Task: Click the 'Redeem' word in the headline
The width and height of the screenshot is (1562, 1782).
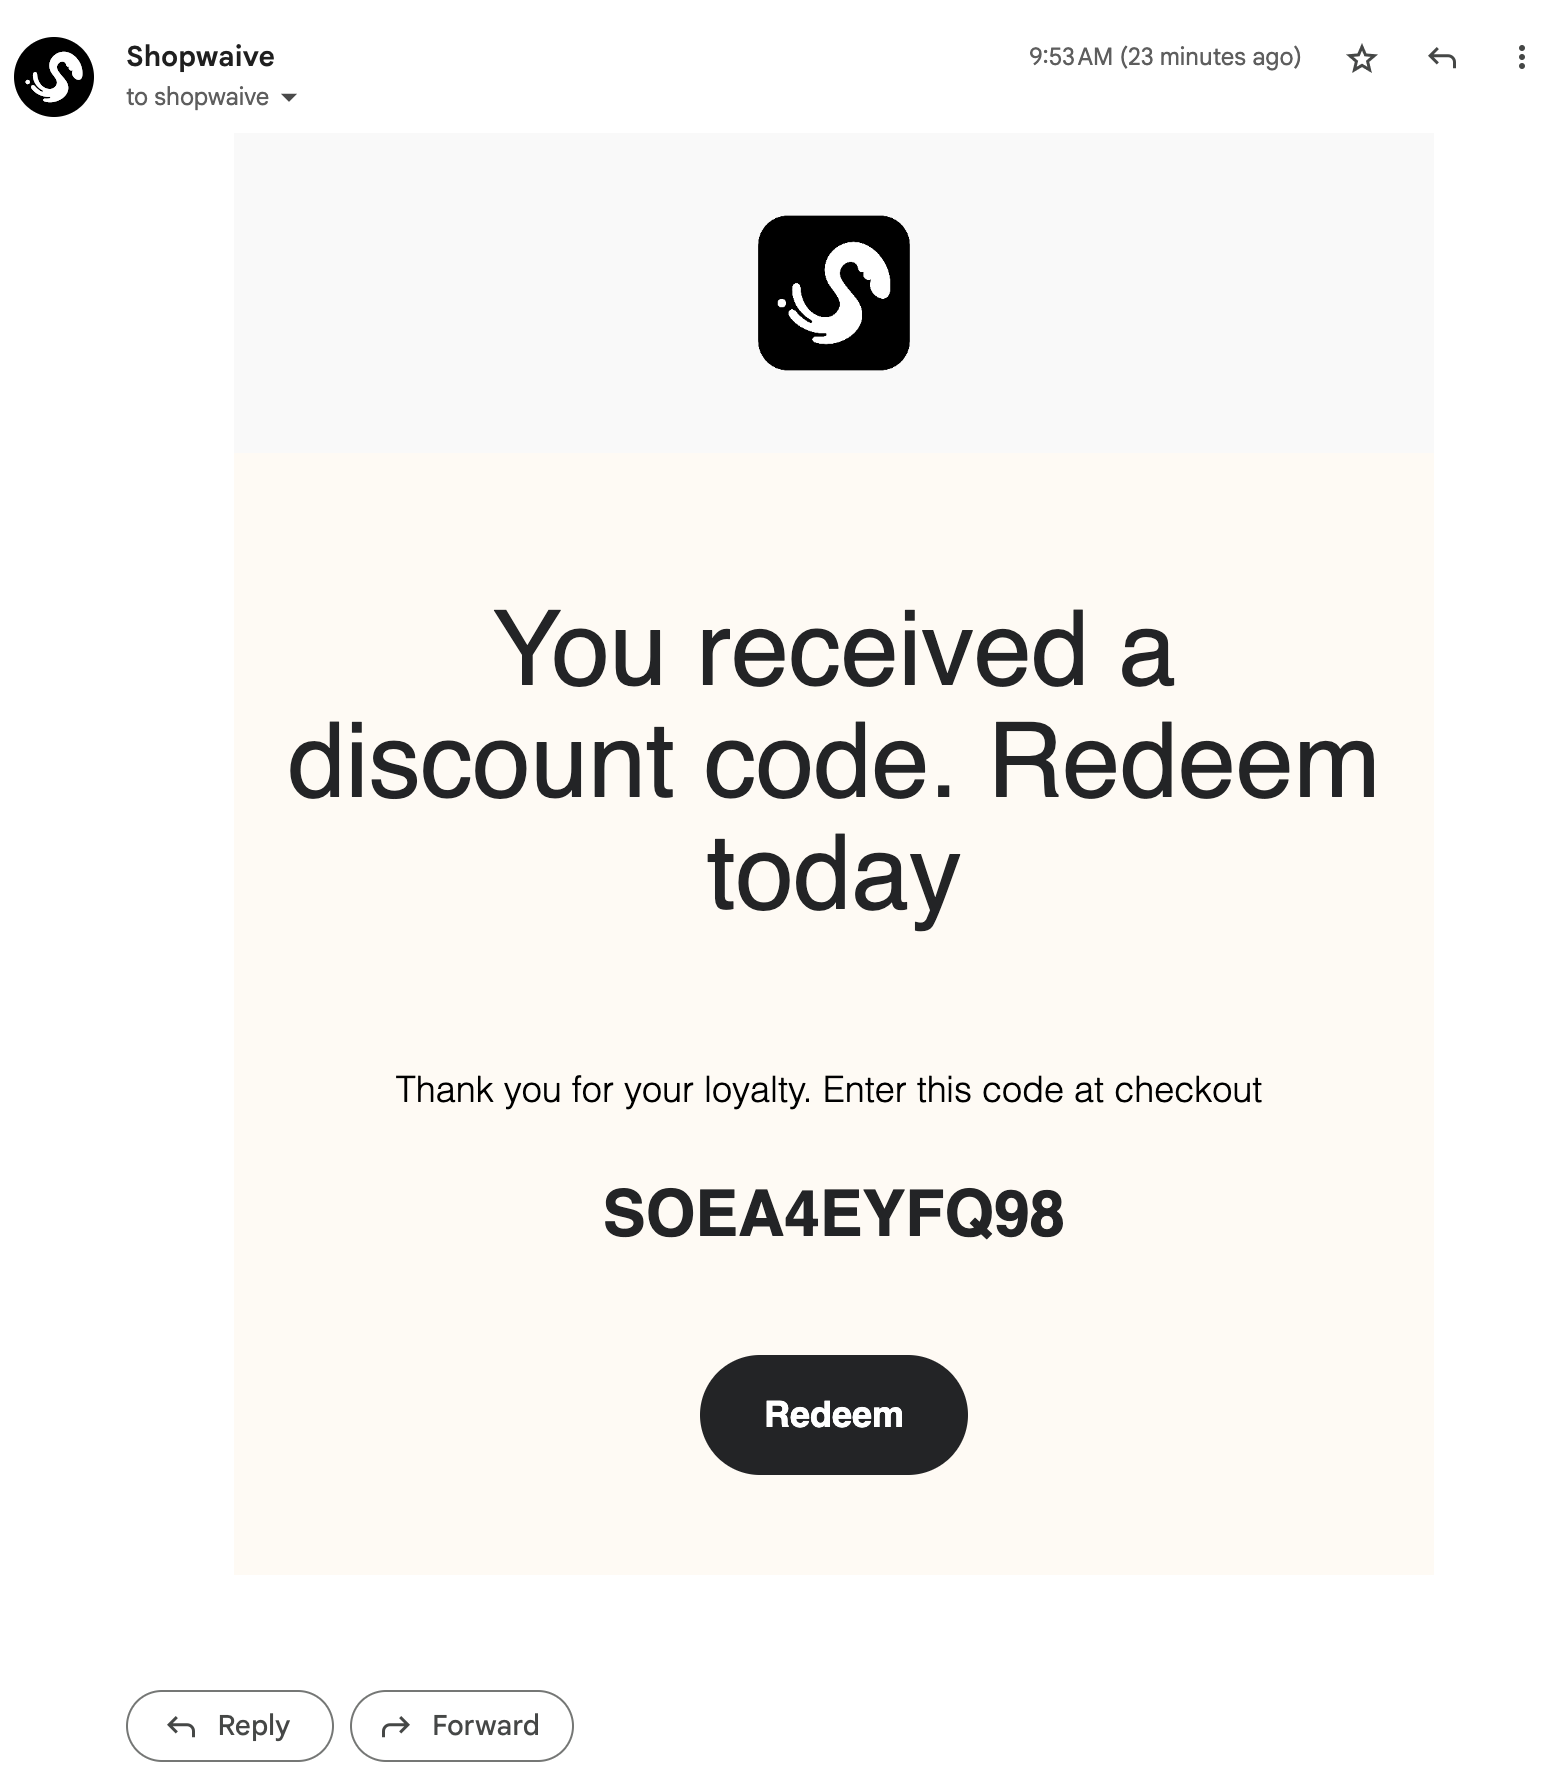Action: pyautogui.click(x=1184, y=763)
